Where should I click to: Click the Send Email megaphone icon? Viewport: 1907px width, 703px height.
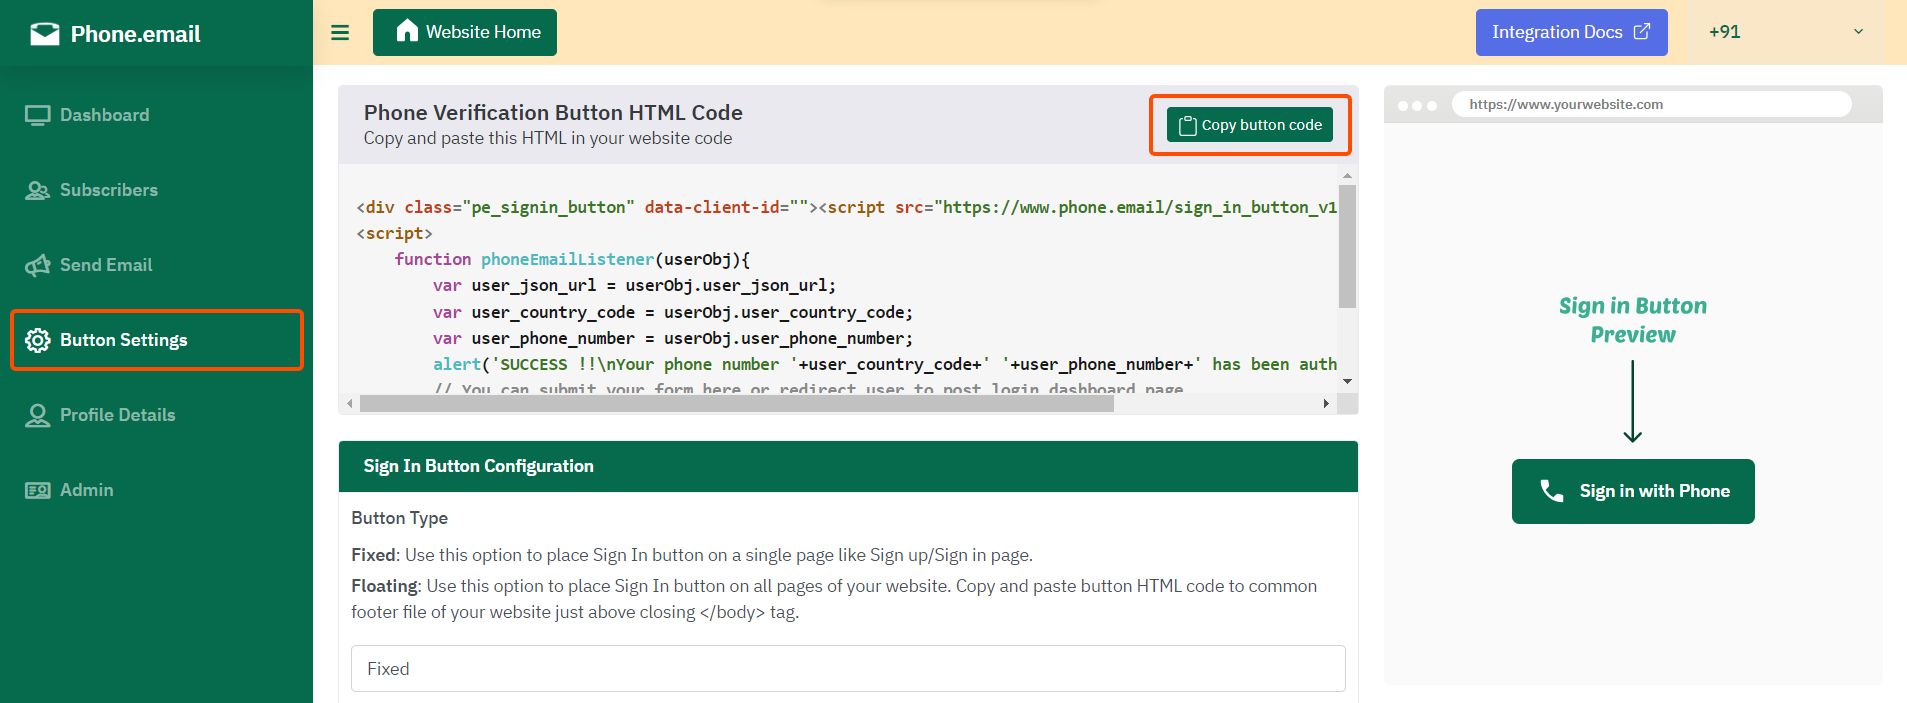click(x=38, y=265)
